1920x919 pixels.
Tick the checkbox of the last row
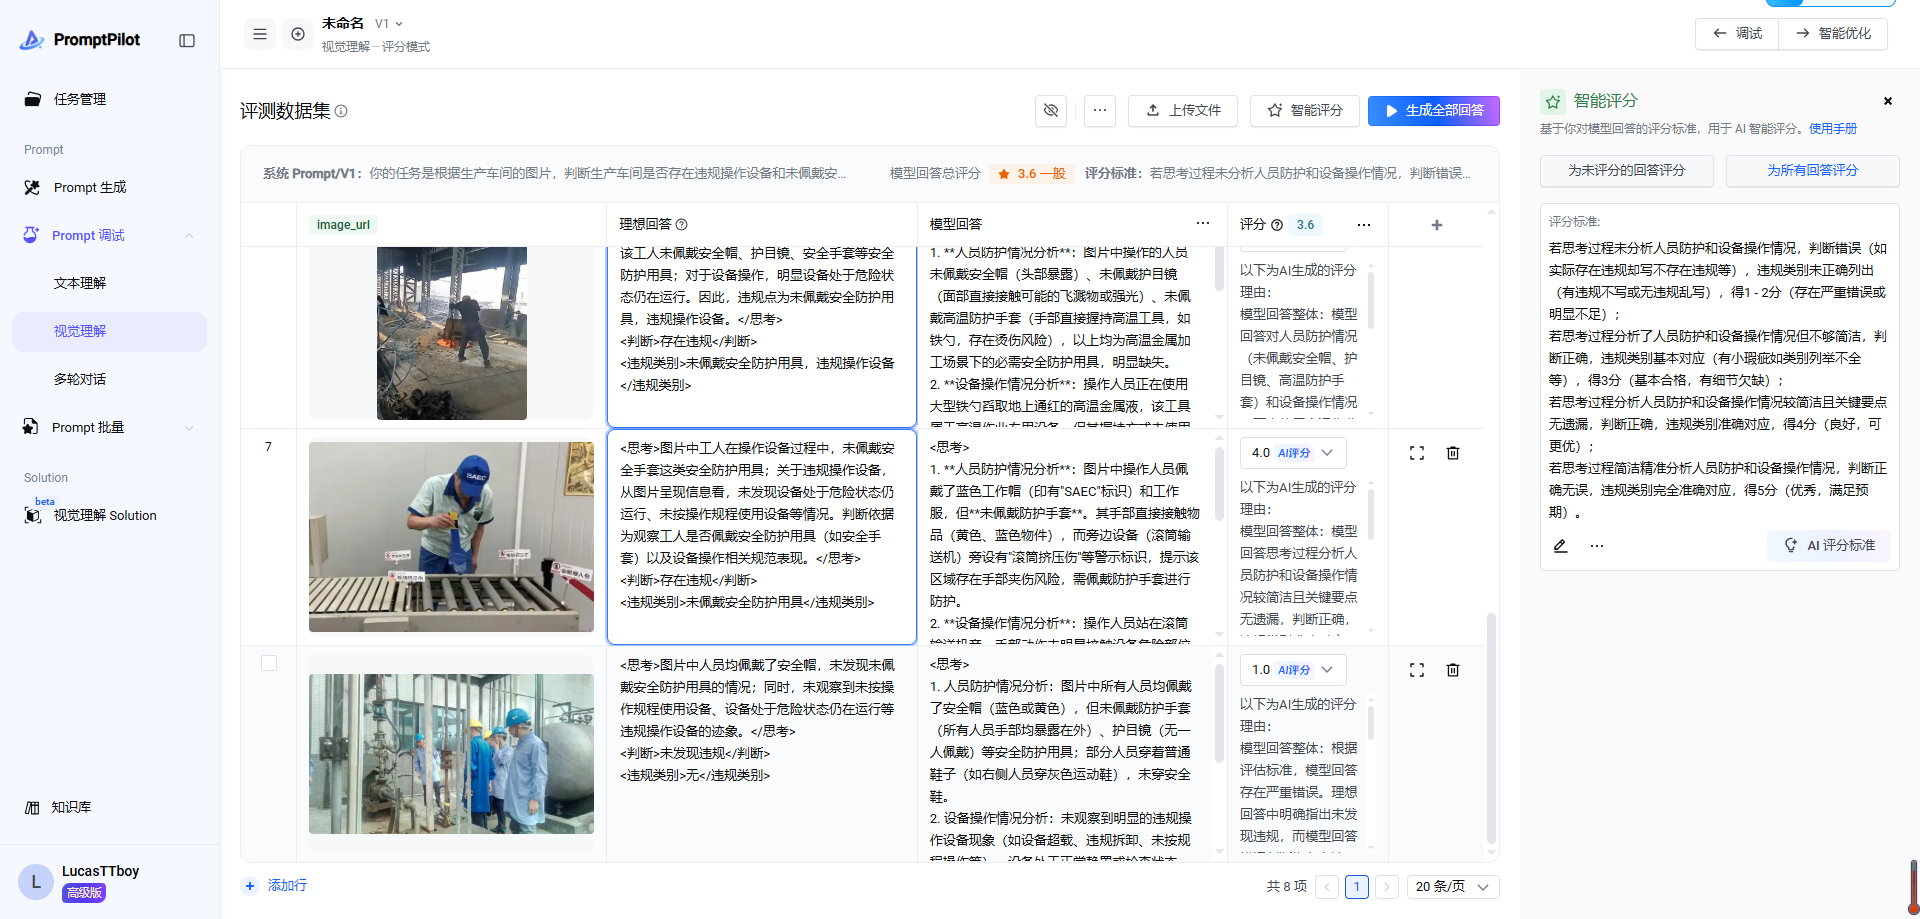(269, 663)
